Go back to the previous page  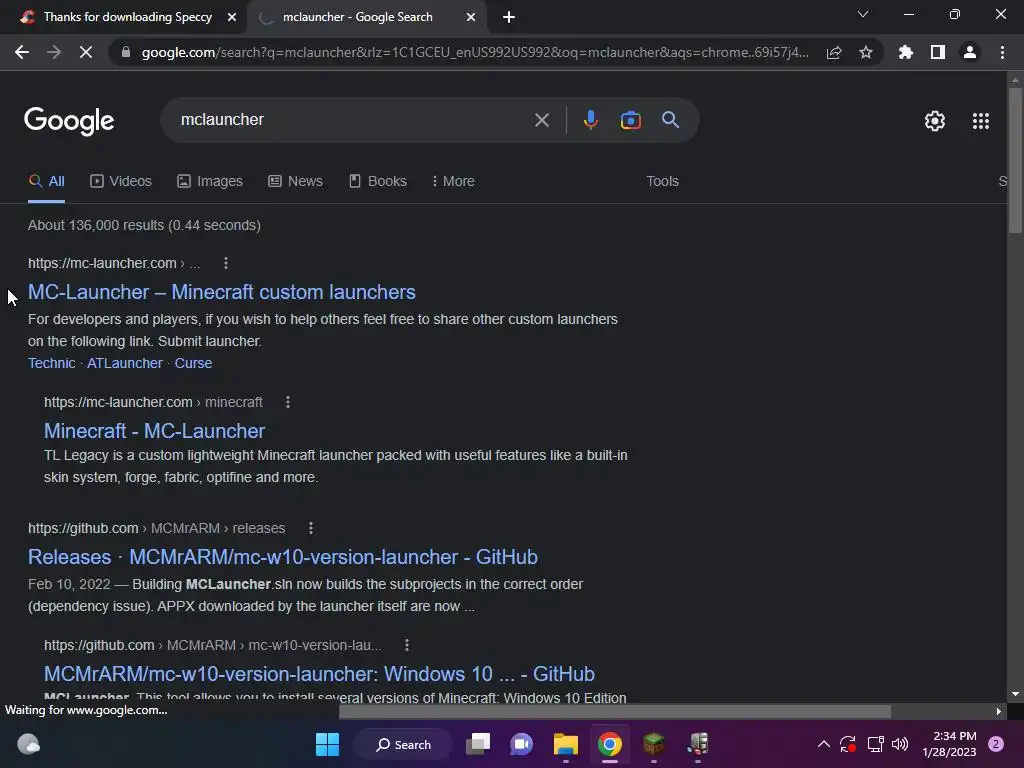(x=22, y=52)
